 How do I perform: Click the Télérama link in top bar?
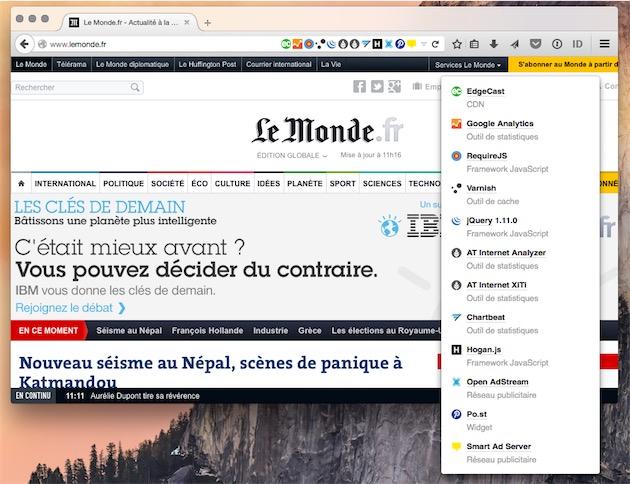pyautogui.click(x=72, y=64)
